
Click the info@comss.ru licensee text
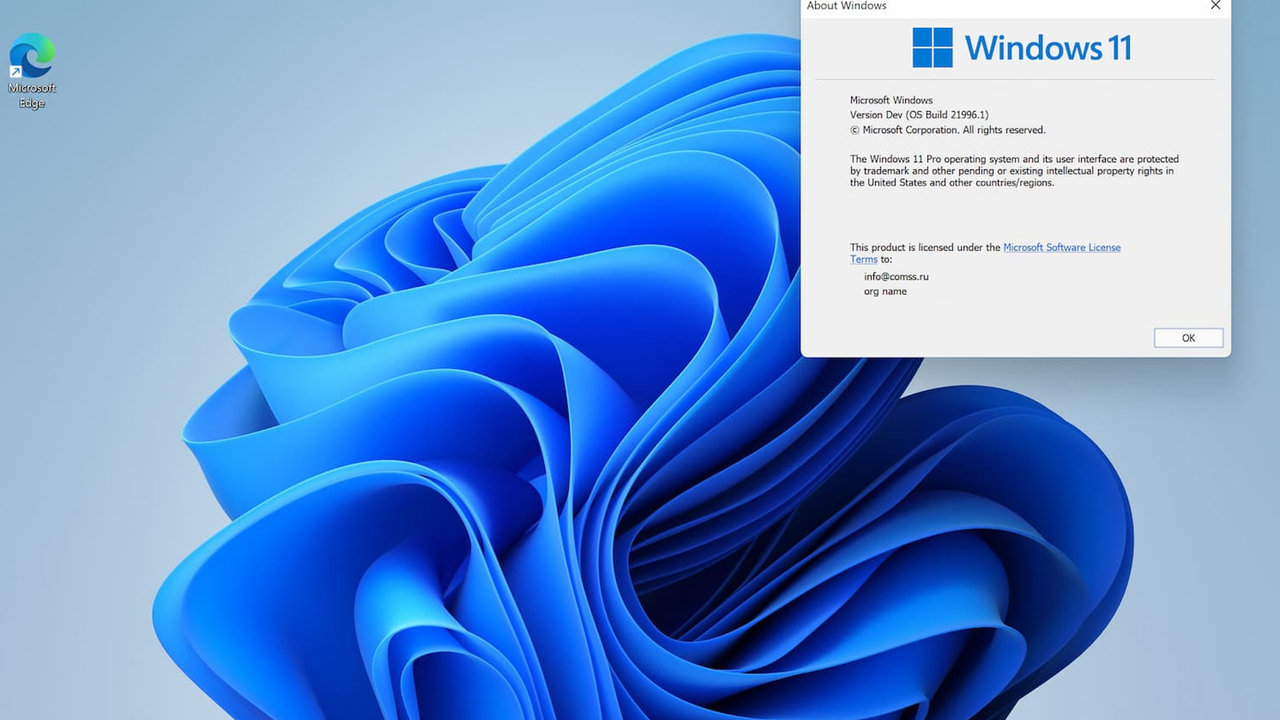896,276
